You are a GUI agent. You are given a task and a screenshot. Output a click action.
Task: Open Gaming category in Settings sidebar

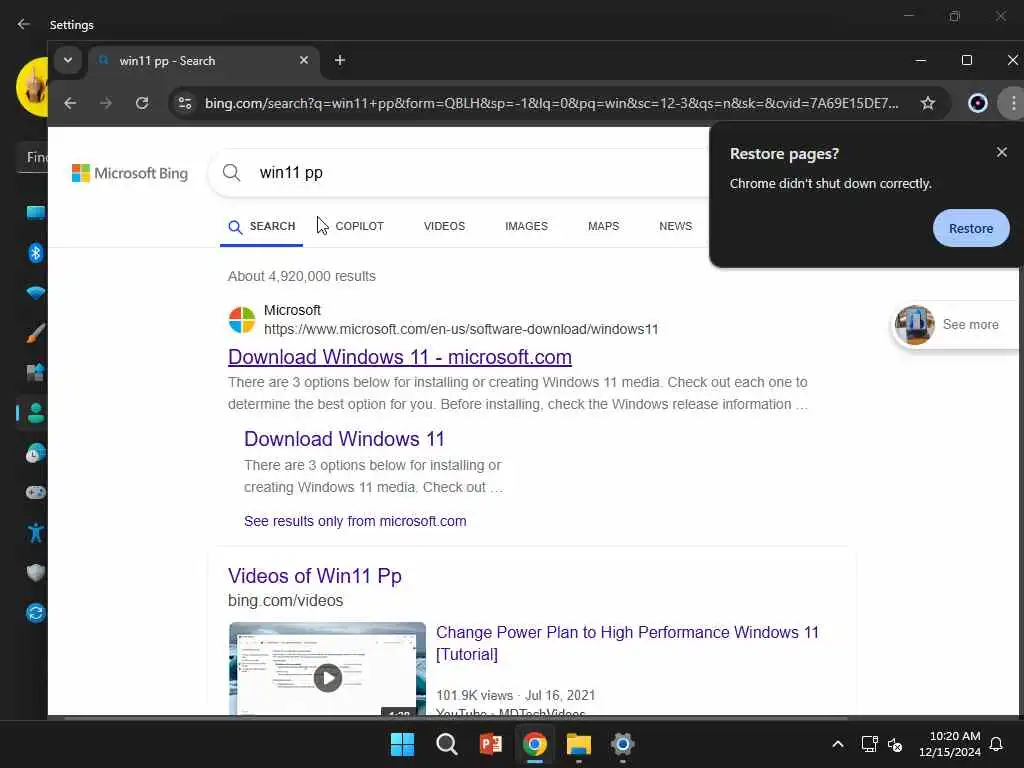35,492
